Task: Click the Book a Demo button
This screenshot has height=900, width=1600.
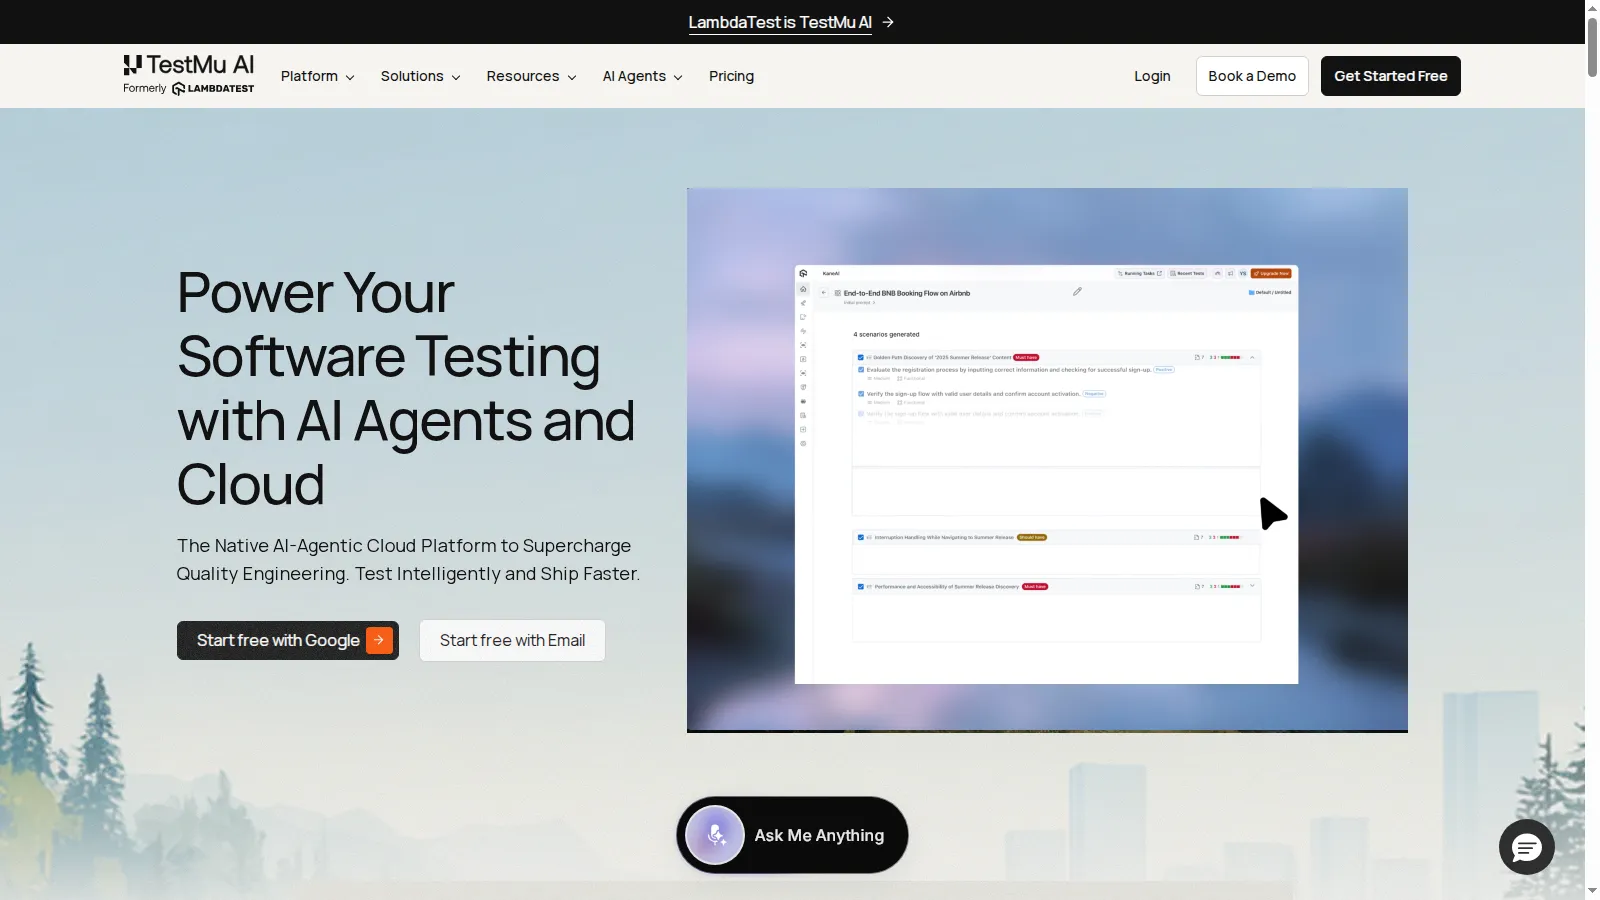Action: pos(1252,76)
